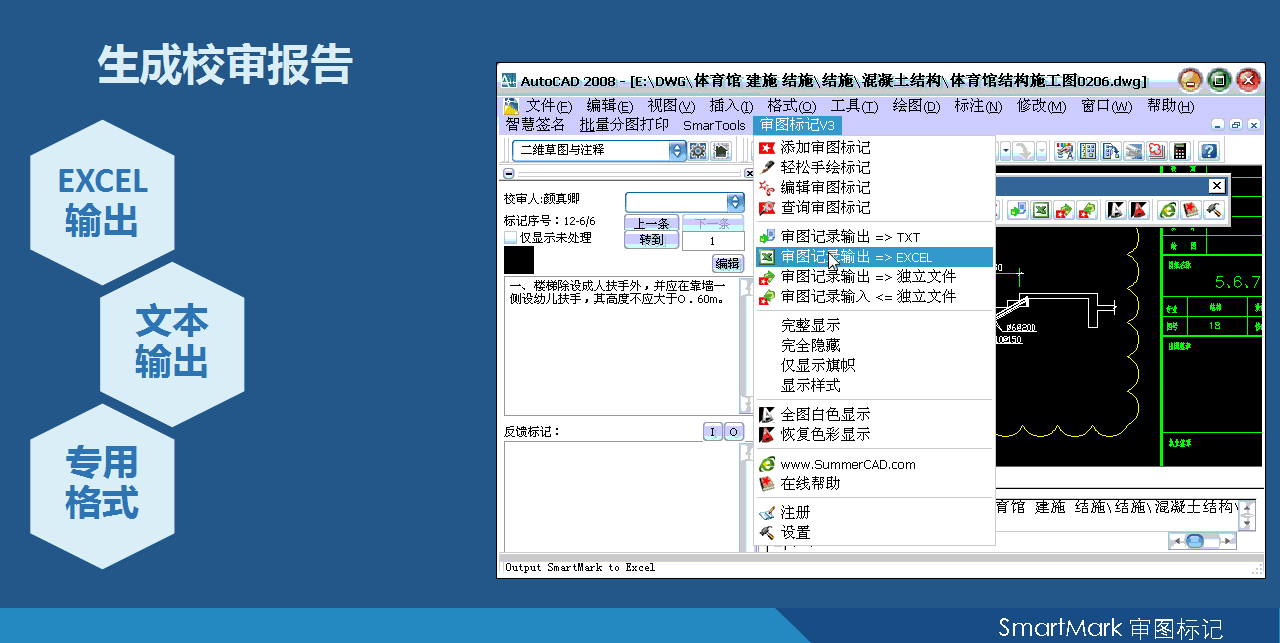The height and width of the screenshot is (643, 1280).
Task: Open the 编辑(E) menu in menu bar
Action: click(x=610, y=106)
